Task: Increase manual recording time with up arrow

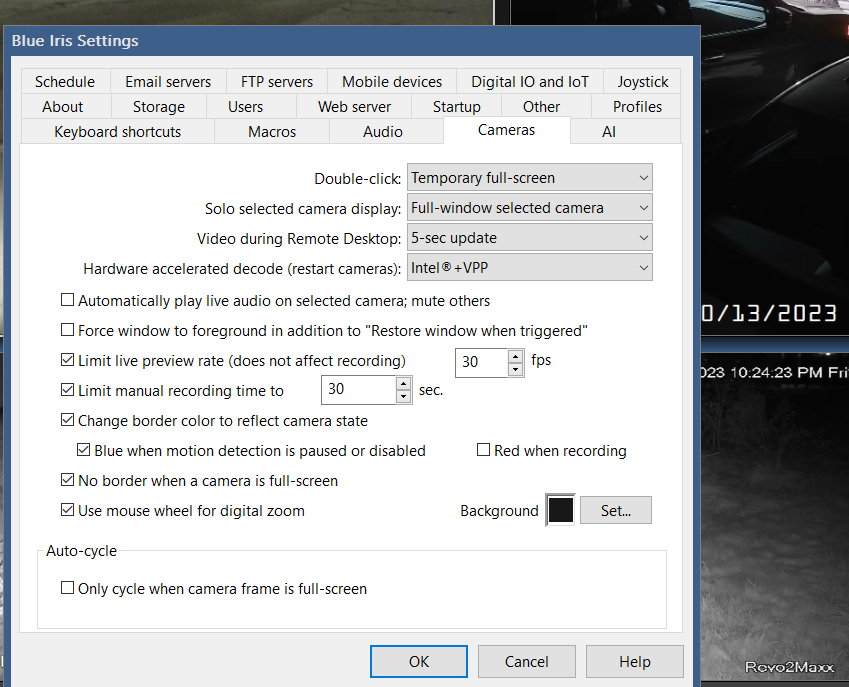Action: (x=403, y=384)
